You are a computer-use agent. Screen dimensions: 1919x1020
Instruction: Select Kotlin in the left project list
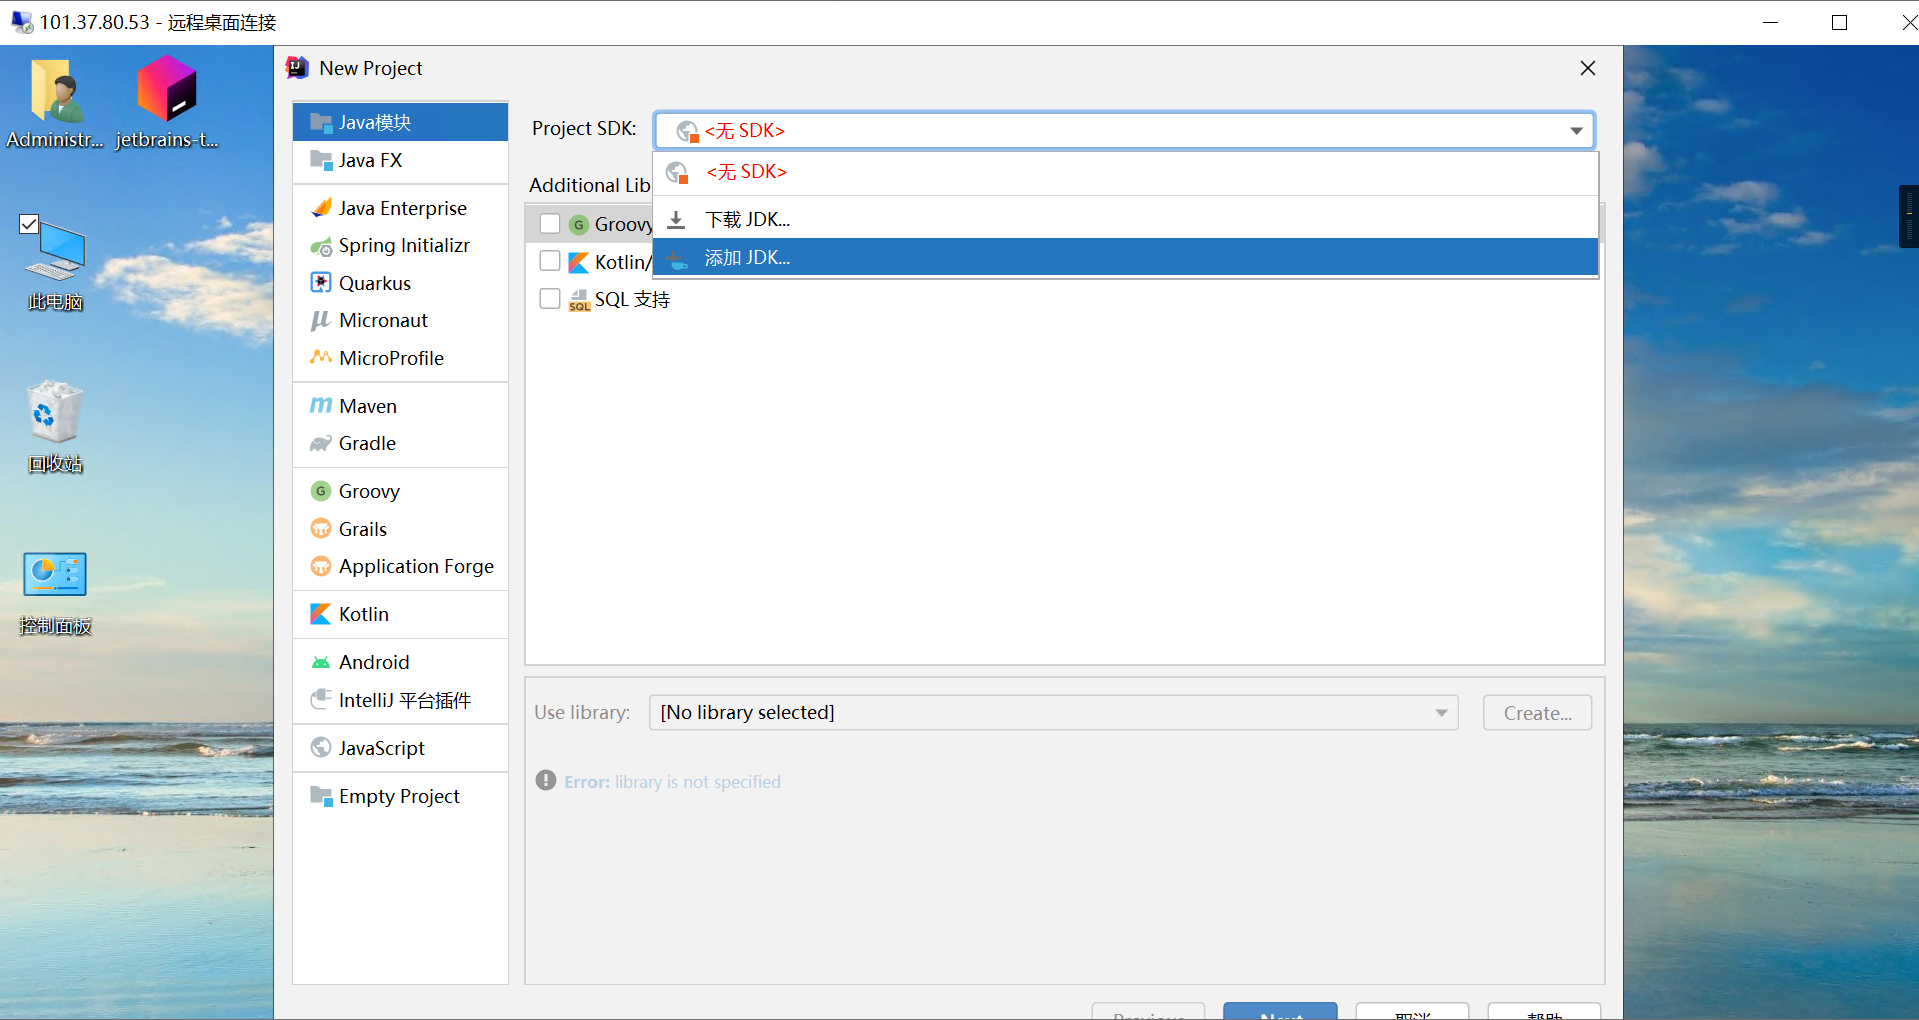point(400,614)
